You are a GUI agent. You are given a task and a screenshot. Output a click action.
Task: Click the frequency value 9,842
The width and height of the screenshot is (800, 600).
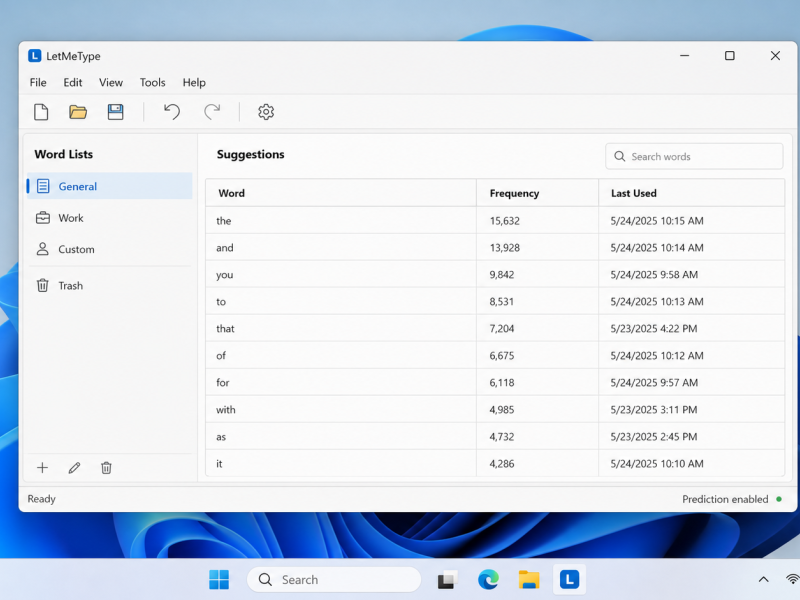502,275
